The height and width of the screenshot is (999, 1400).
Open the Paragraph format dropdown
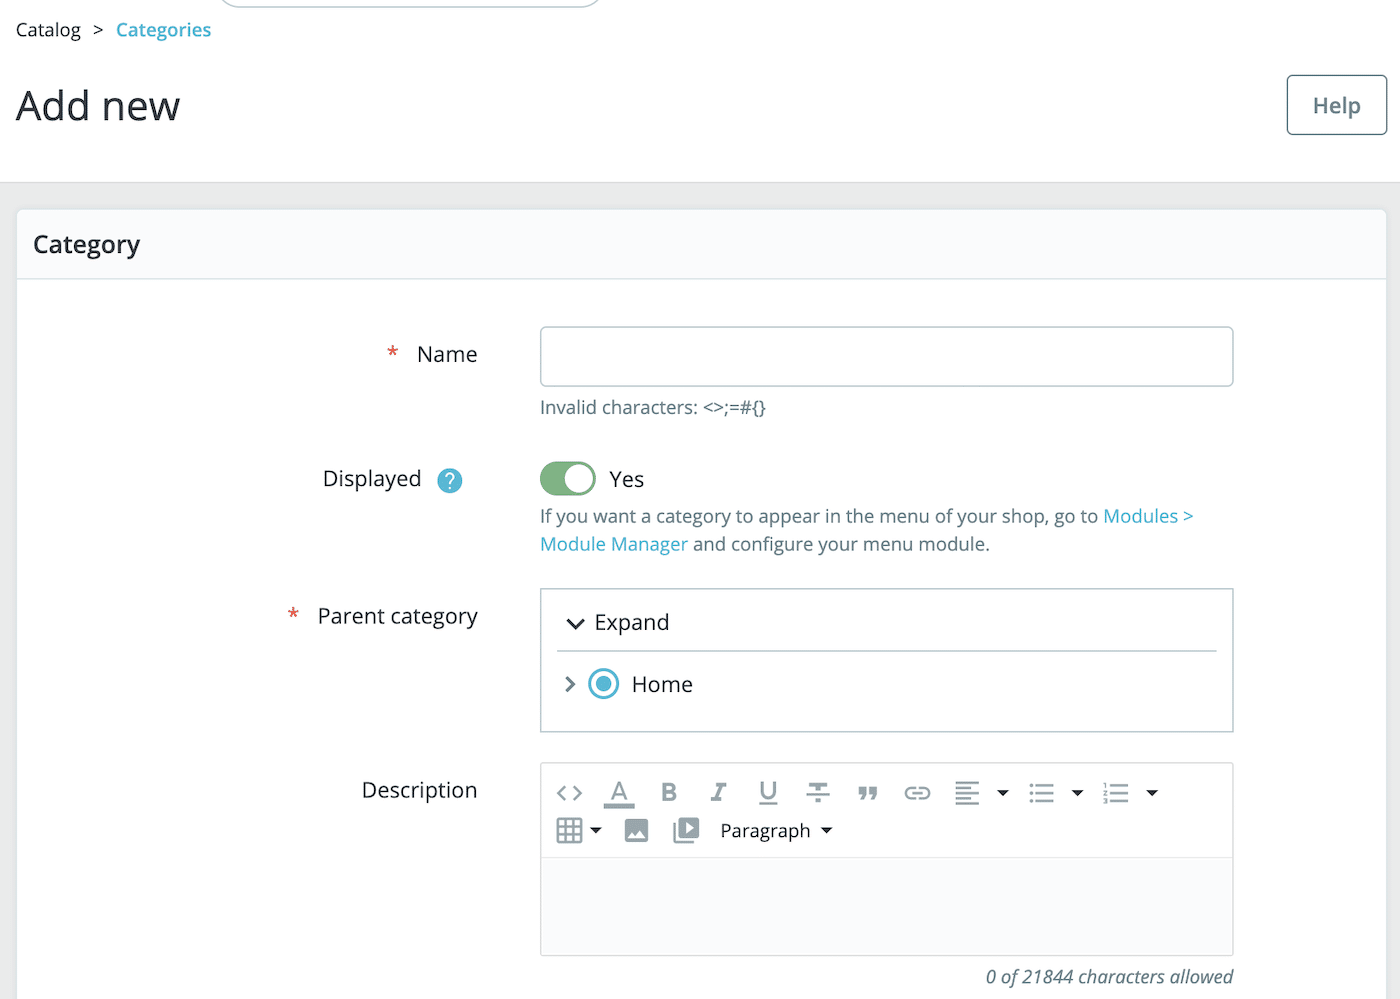pos(776,831)
